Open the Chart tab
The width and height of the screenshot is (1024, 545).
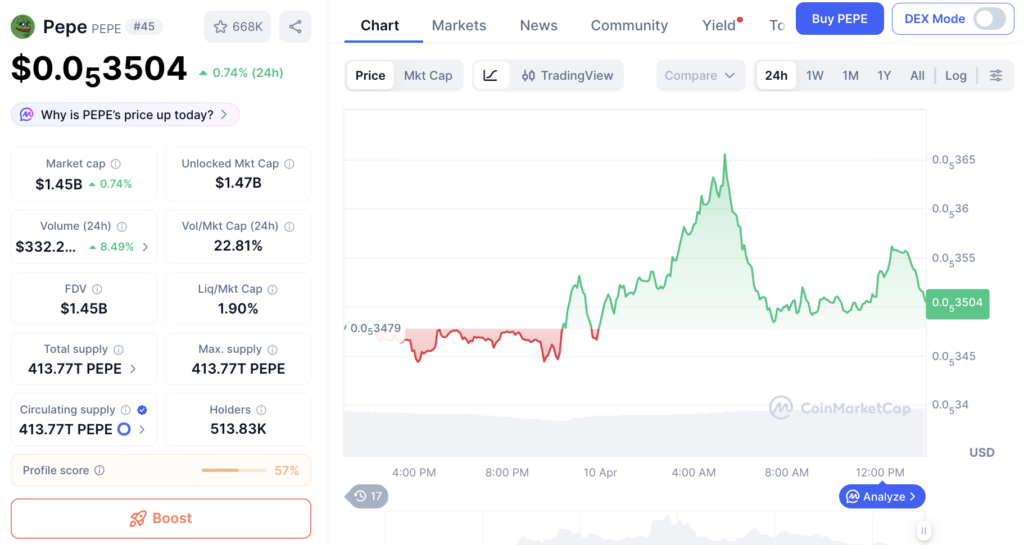pos(379,25)
